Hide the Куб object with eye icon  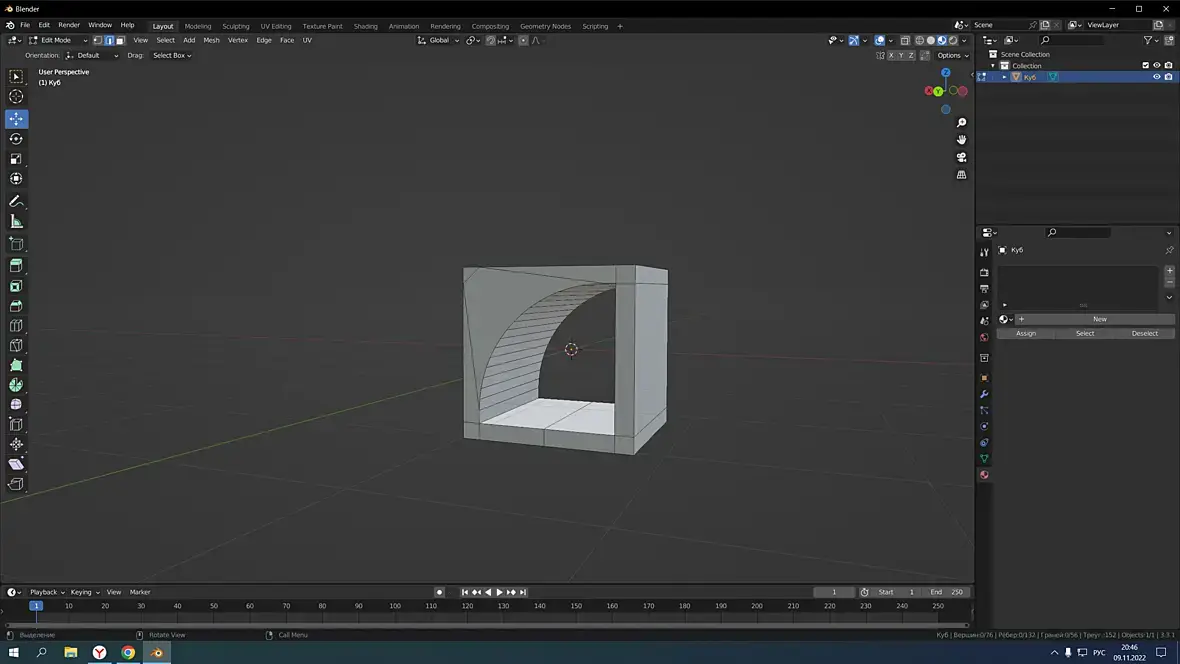pos(1157,77)
